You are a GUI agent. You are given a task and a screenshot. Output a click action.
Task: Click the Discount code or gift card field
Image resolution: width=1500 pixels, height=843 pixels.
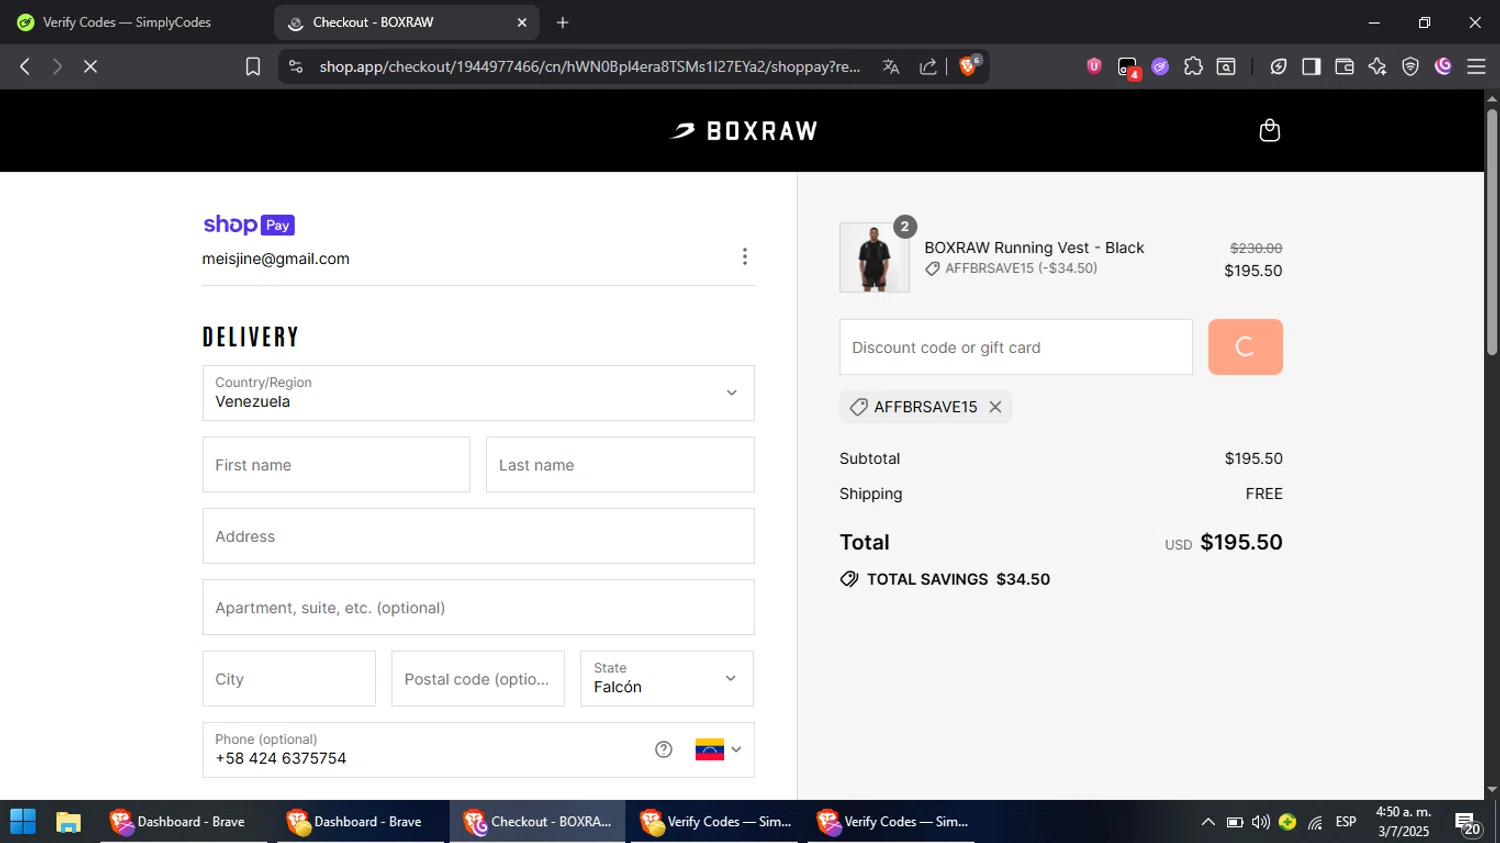tap(1016, 347)
